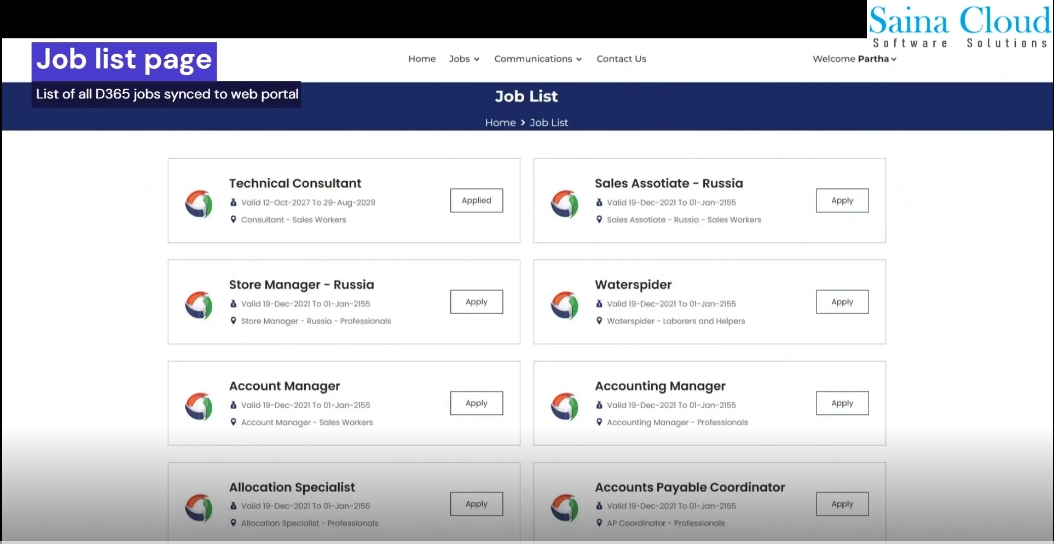Apply for Store Manager - Russia job
Viewport: 1054px width, 544px height.
click(477, 302)
